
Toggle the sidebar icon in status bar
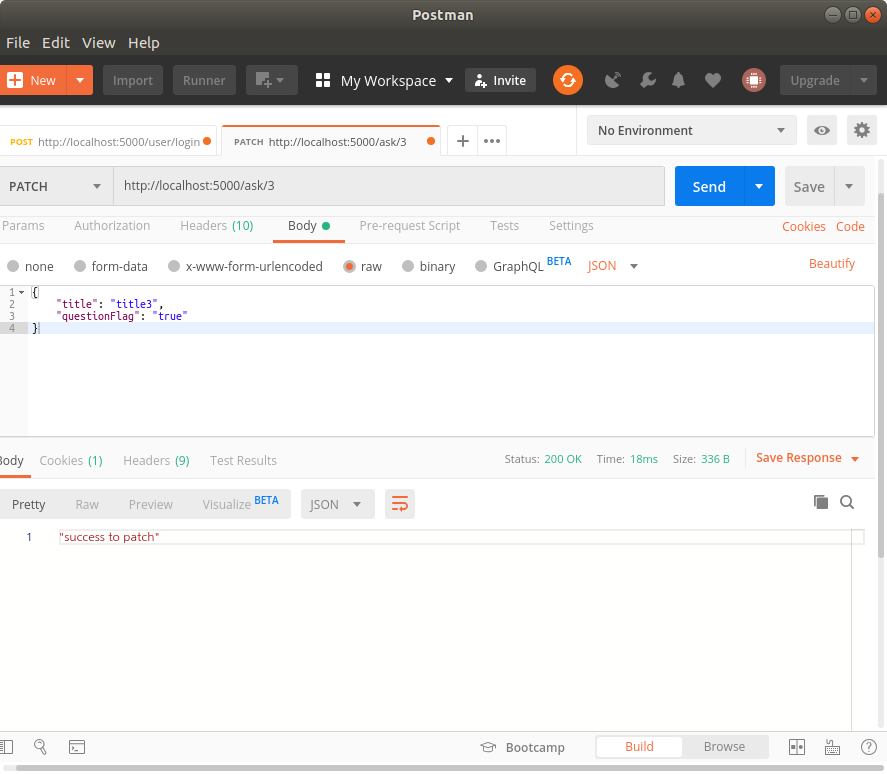point(6,747)
